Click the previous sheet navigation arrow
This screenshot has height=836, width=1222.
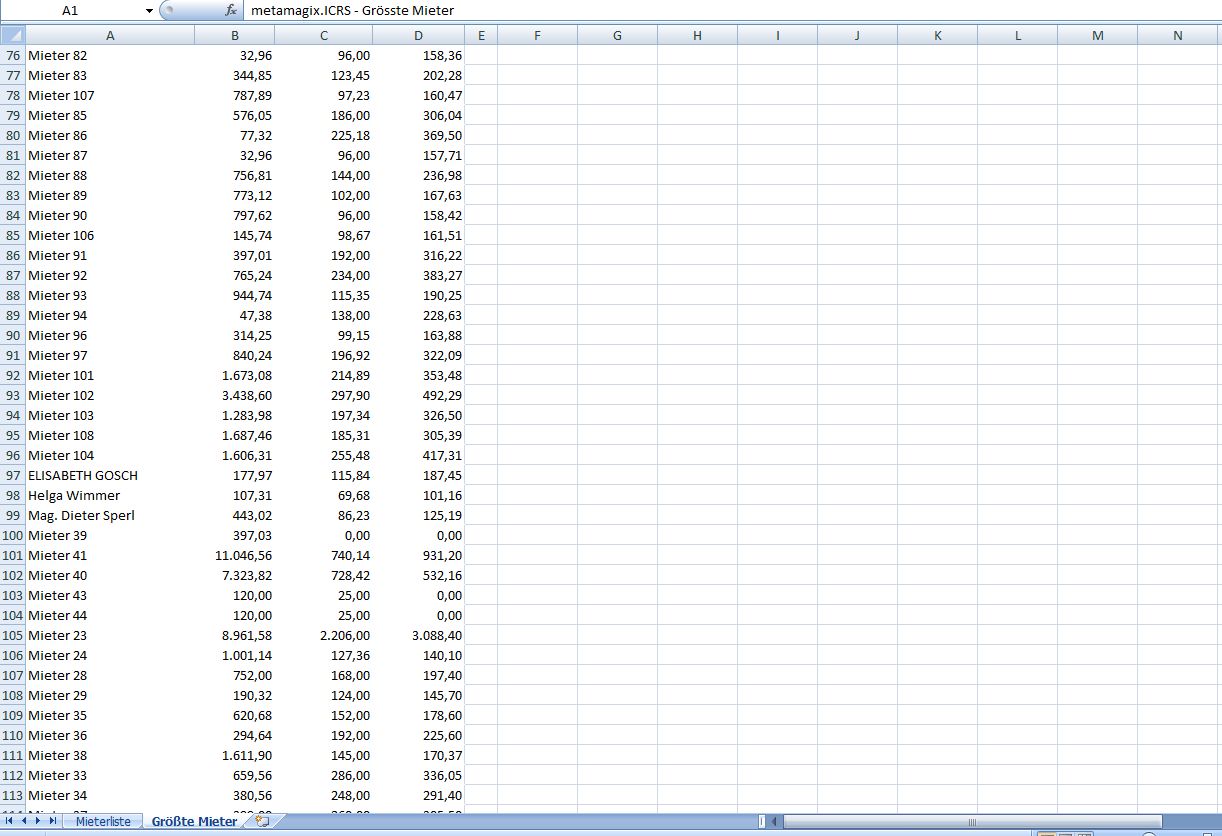(x=24, y=821)
